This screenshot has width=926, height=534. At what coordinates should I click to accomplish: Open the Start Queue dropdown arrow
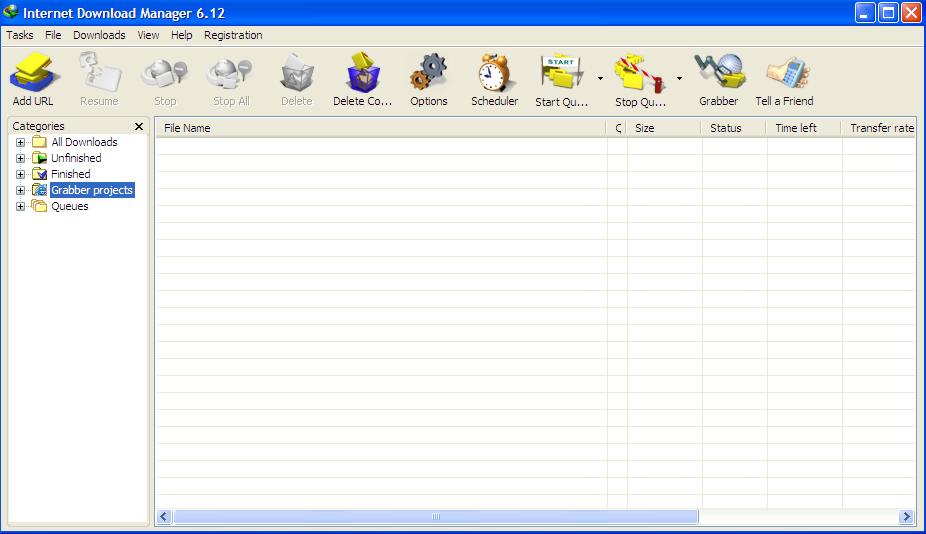click(600, 78)
